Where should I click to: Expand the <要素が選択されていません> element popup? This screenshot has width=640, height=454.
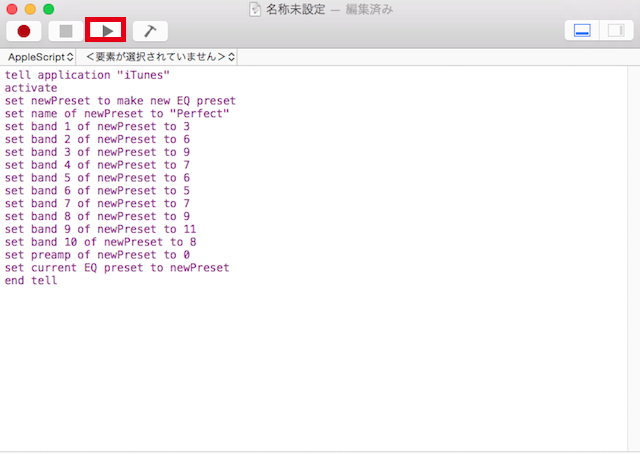(x=160, y=57)
